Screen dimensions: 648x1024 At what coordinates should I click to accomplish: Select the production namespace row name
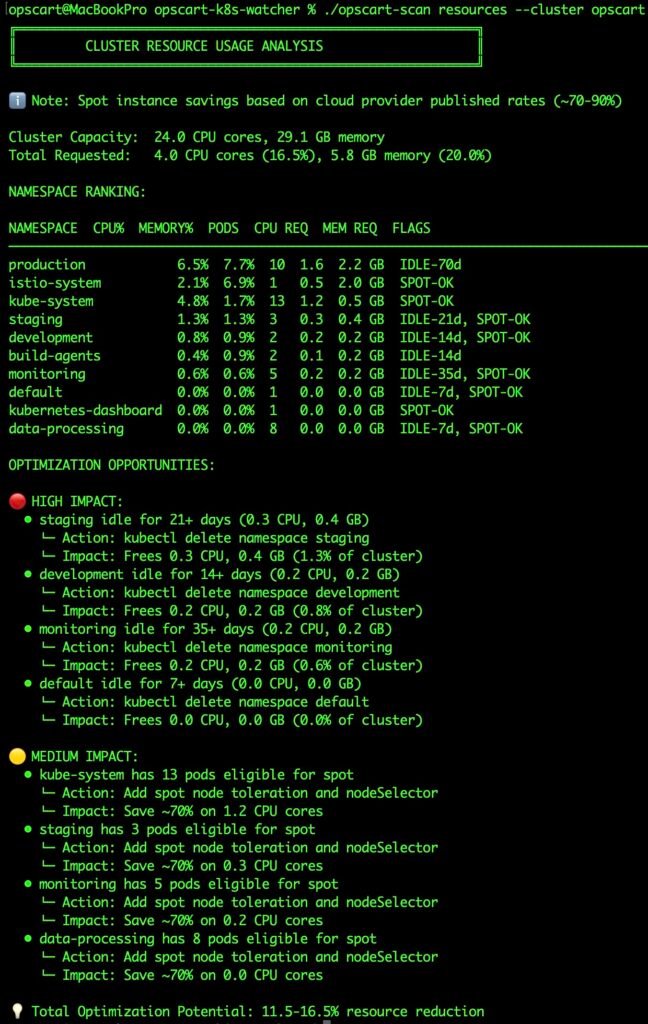point(47,265)
